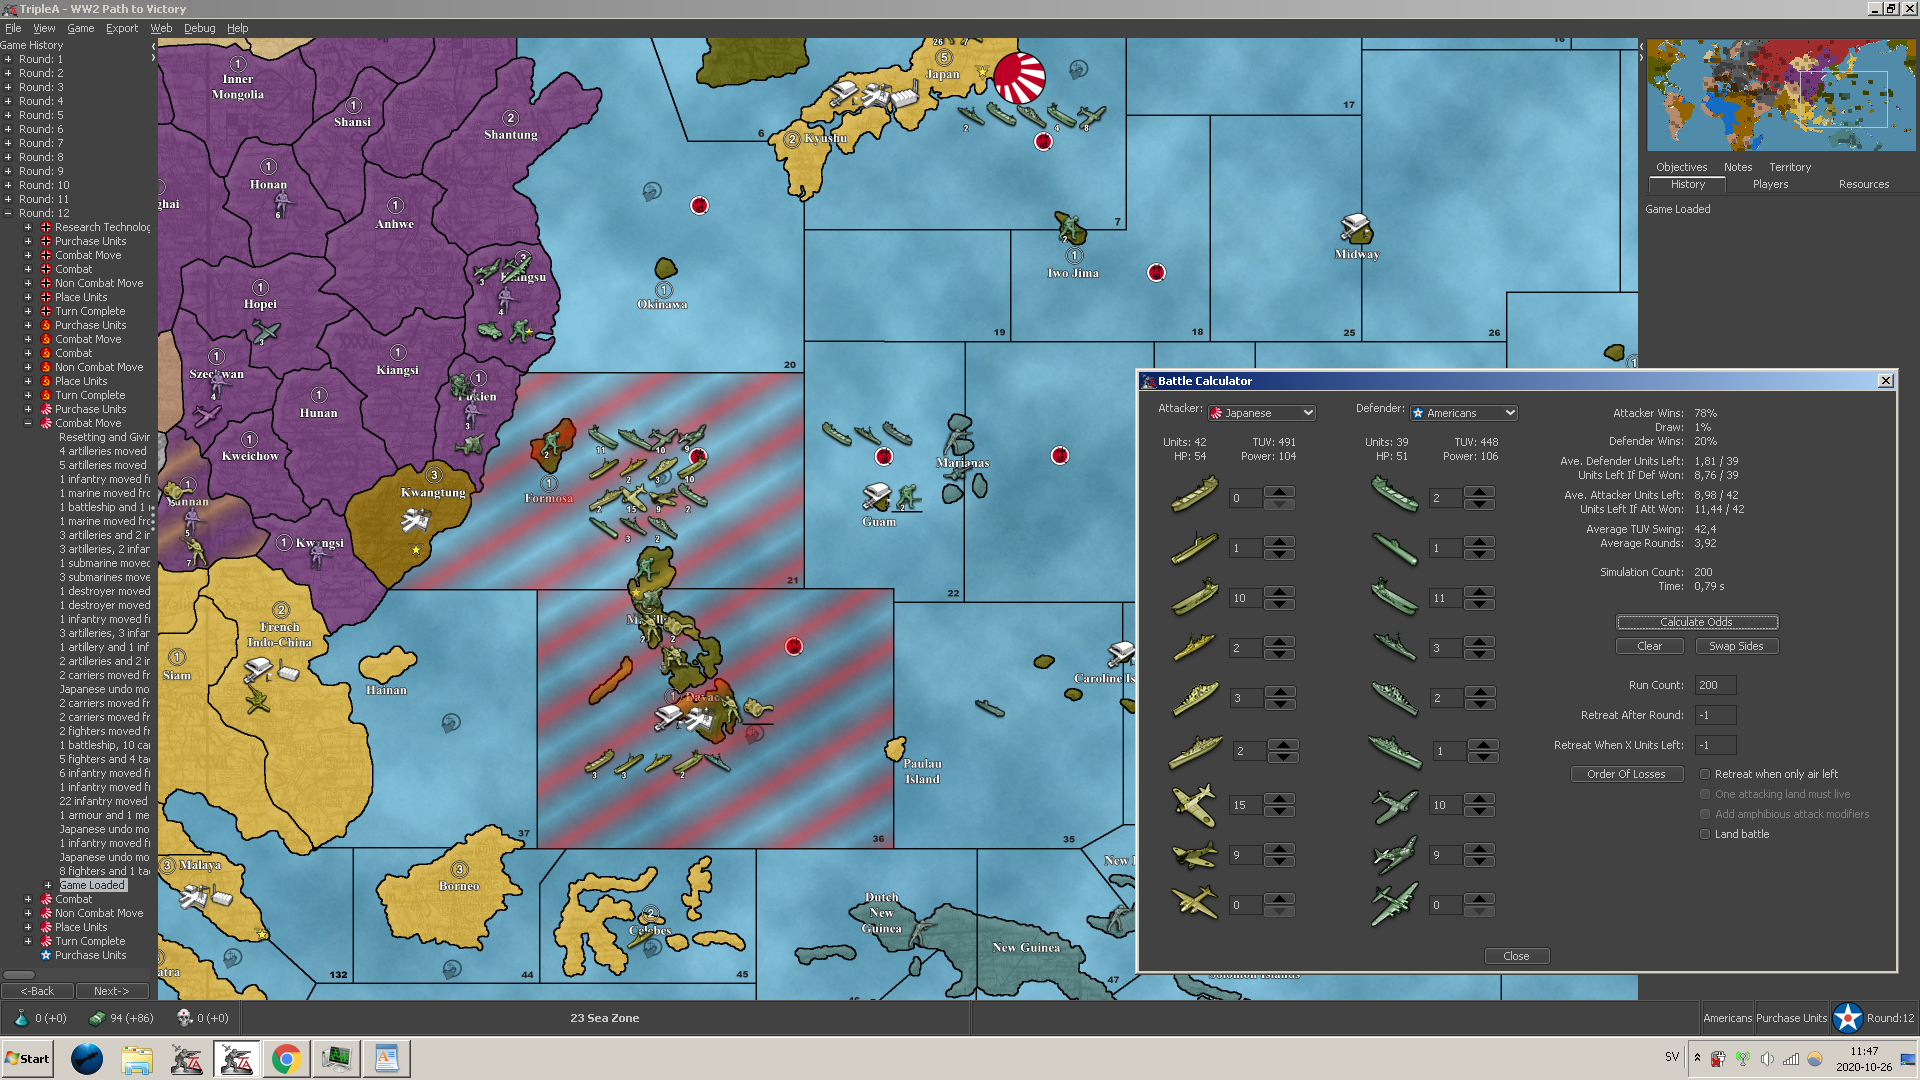Click the Japanese battleship unit icon

pyautogui.click(x=1194, y=750)
